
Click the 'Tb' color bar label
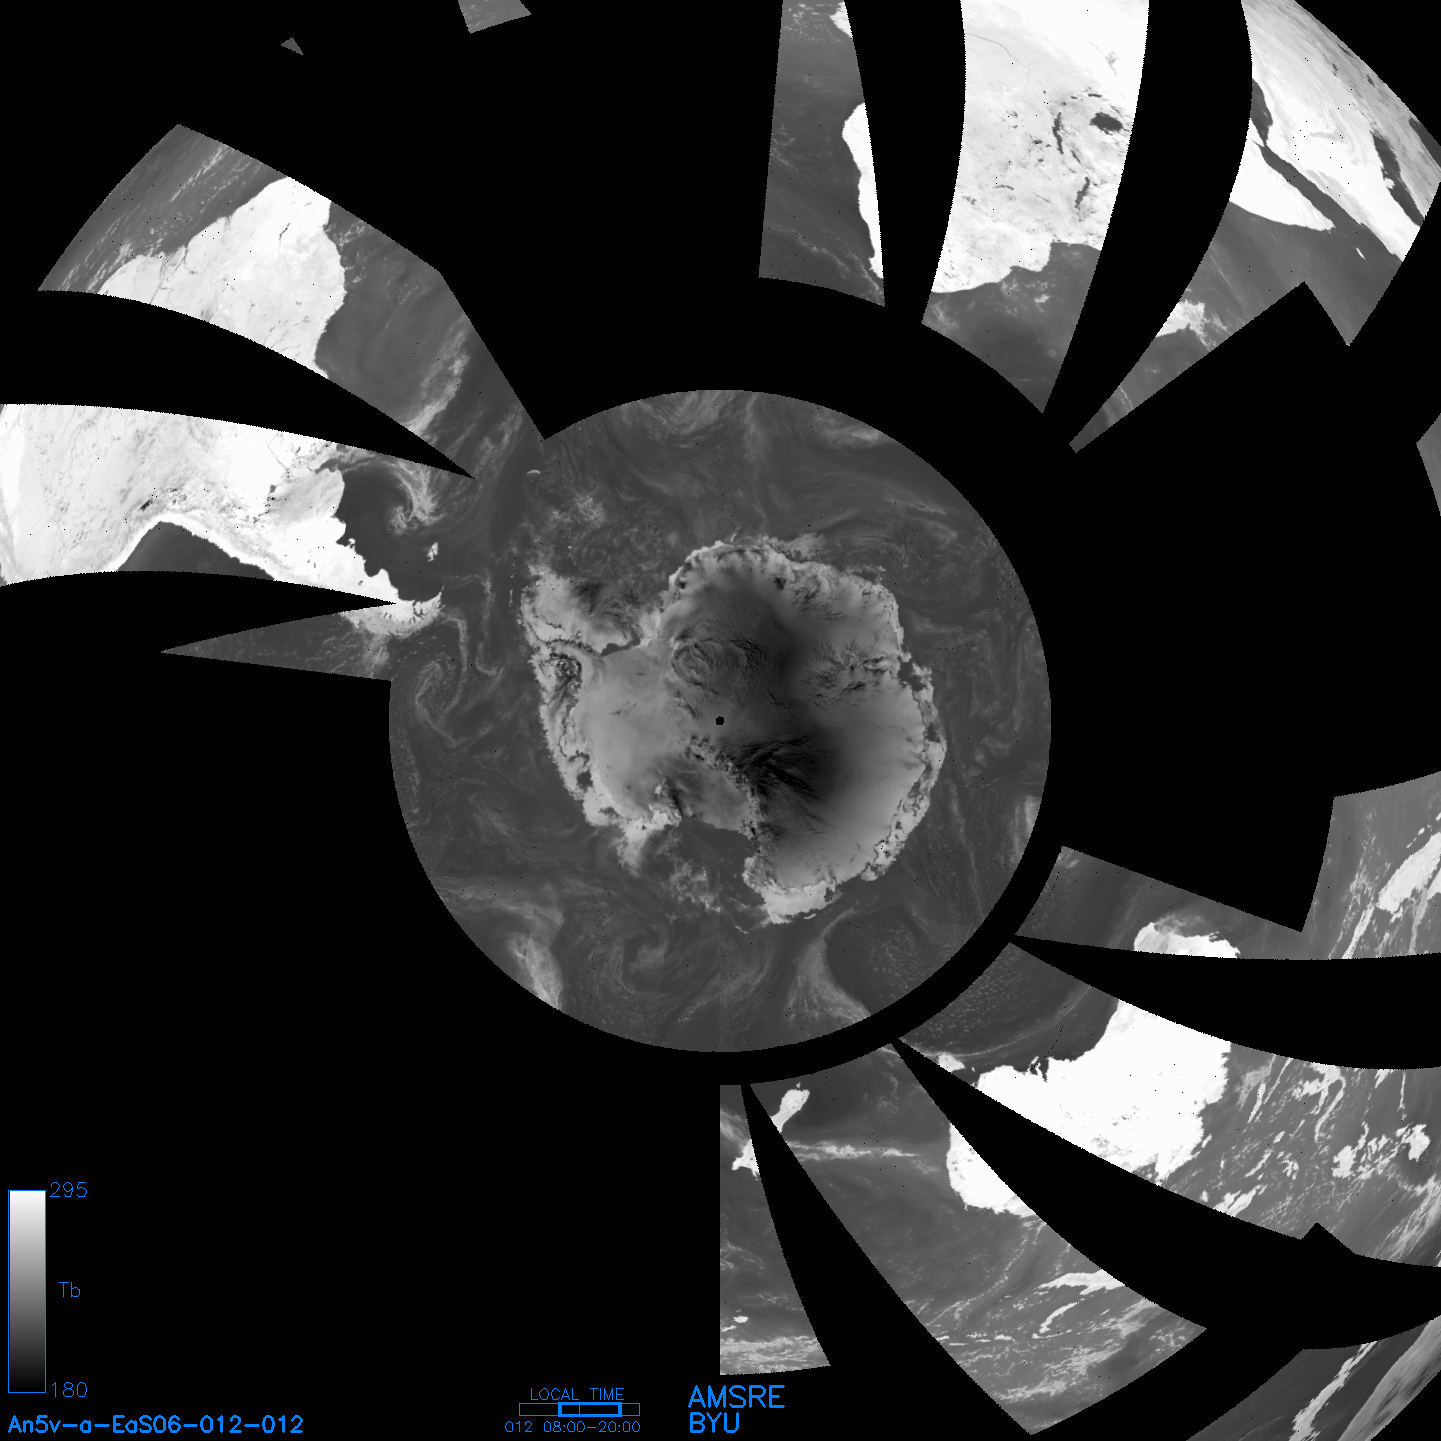[69, 1290]
